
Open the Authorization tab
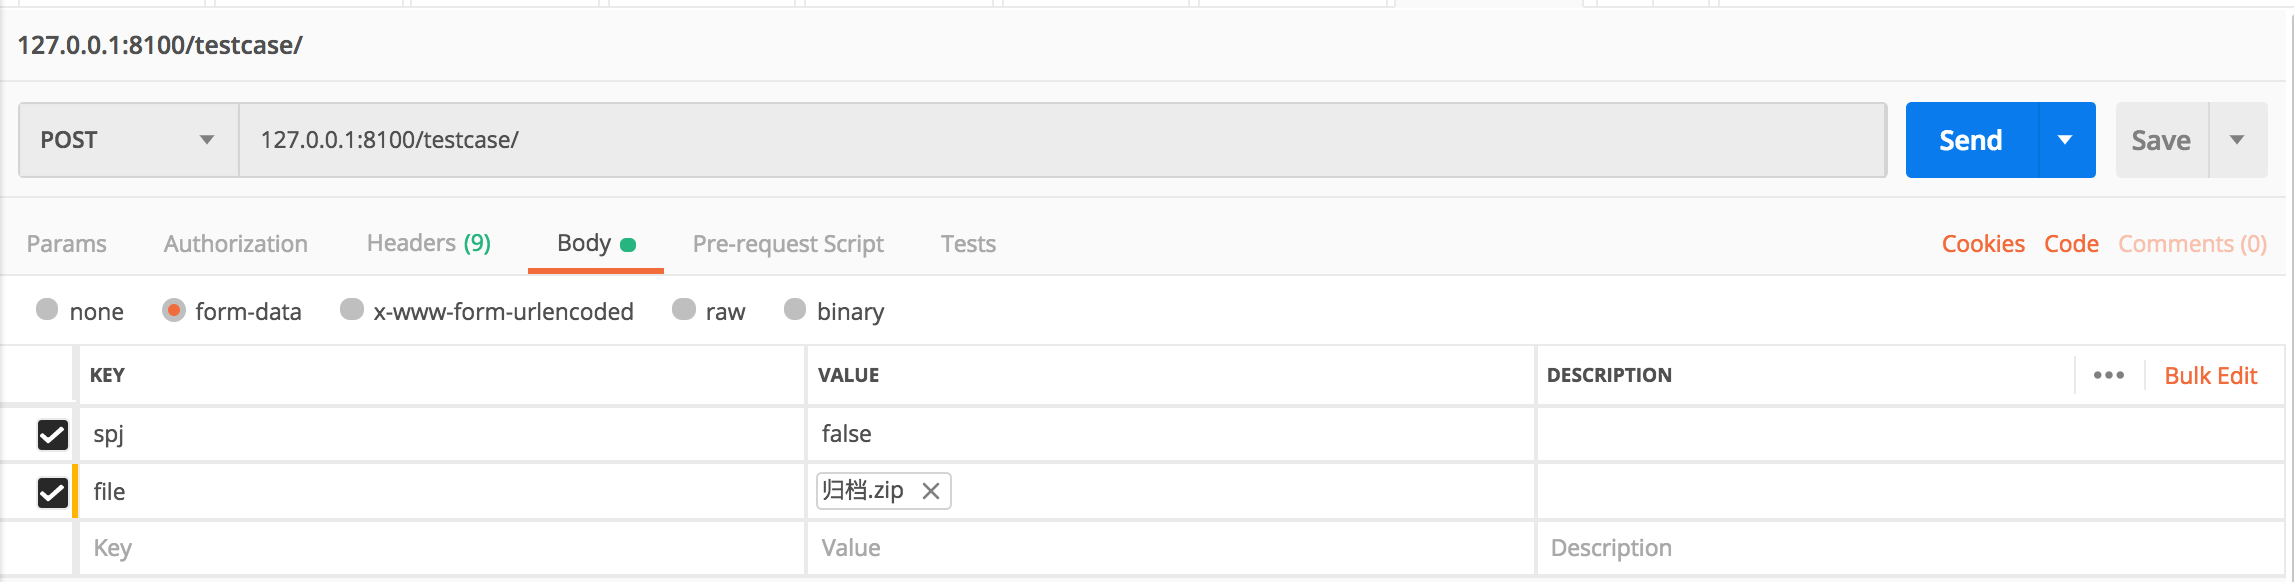pos(236,244)
